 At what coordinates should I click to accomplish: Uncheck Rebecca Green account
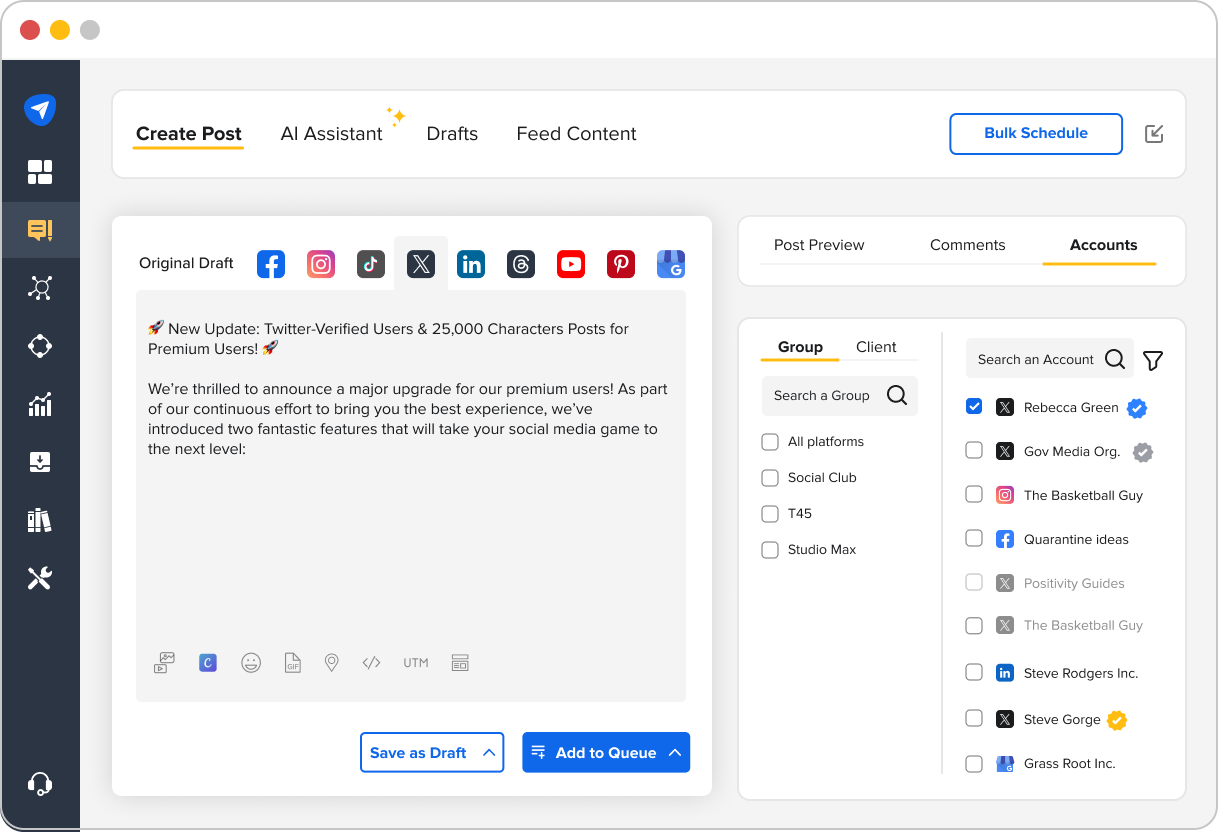(x=974, y=406)
